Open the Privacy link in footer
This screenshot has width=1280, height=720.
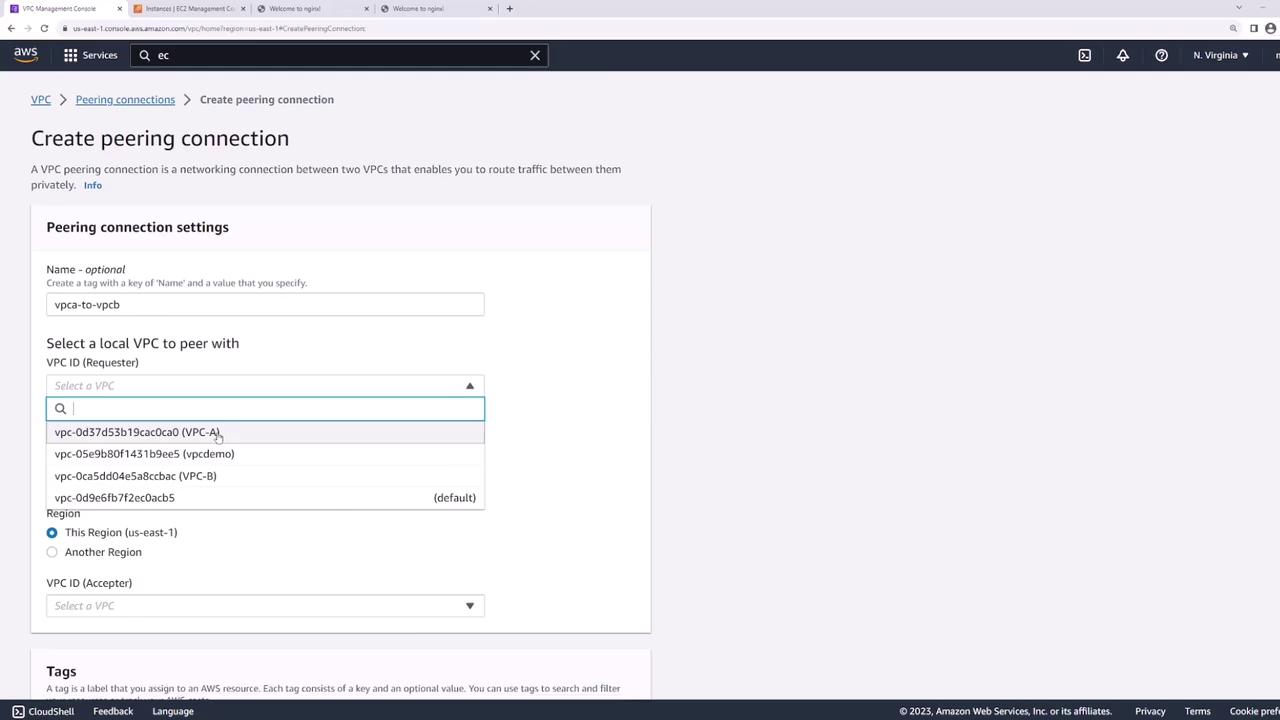(1150, 711)
